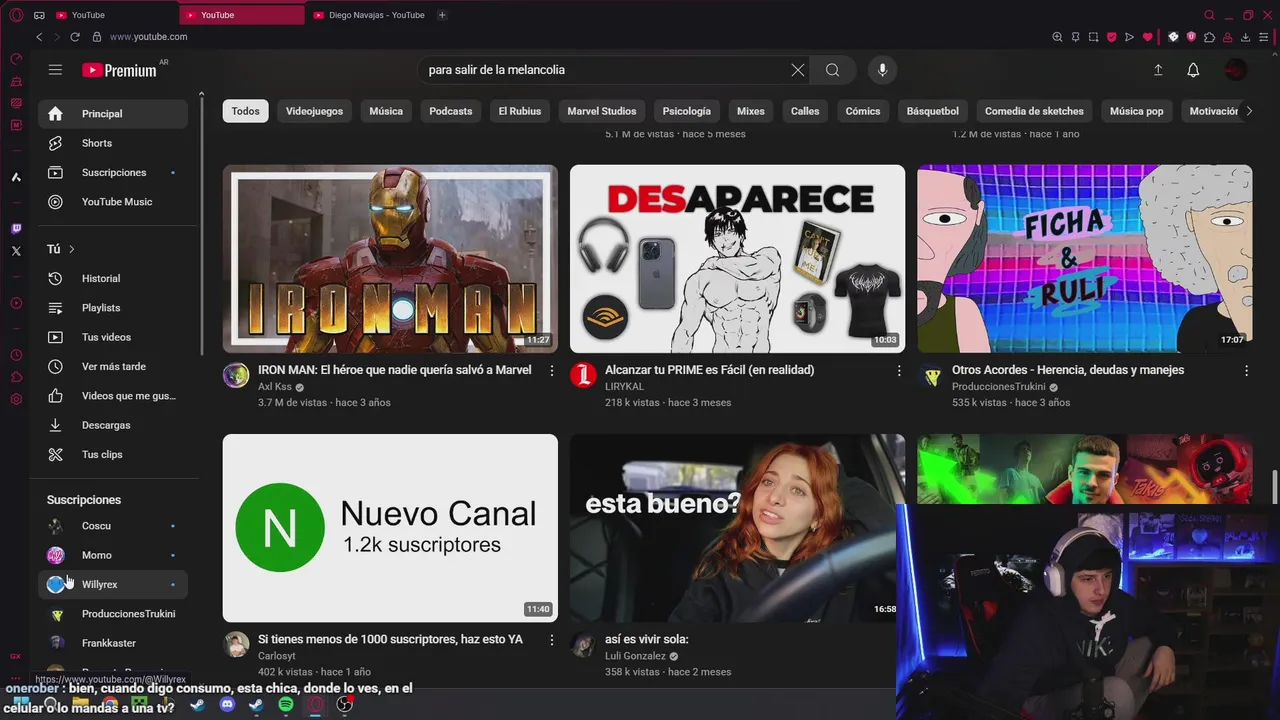Select the Marvel Studios filter chip
Image resolution: width=1280 pixels, height=720 pixels.
[602, 111]
